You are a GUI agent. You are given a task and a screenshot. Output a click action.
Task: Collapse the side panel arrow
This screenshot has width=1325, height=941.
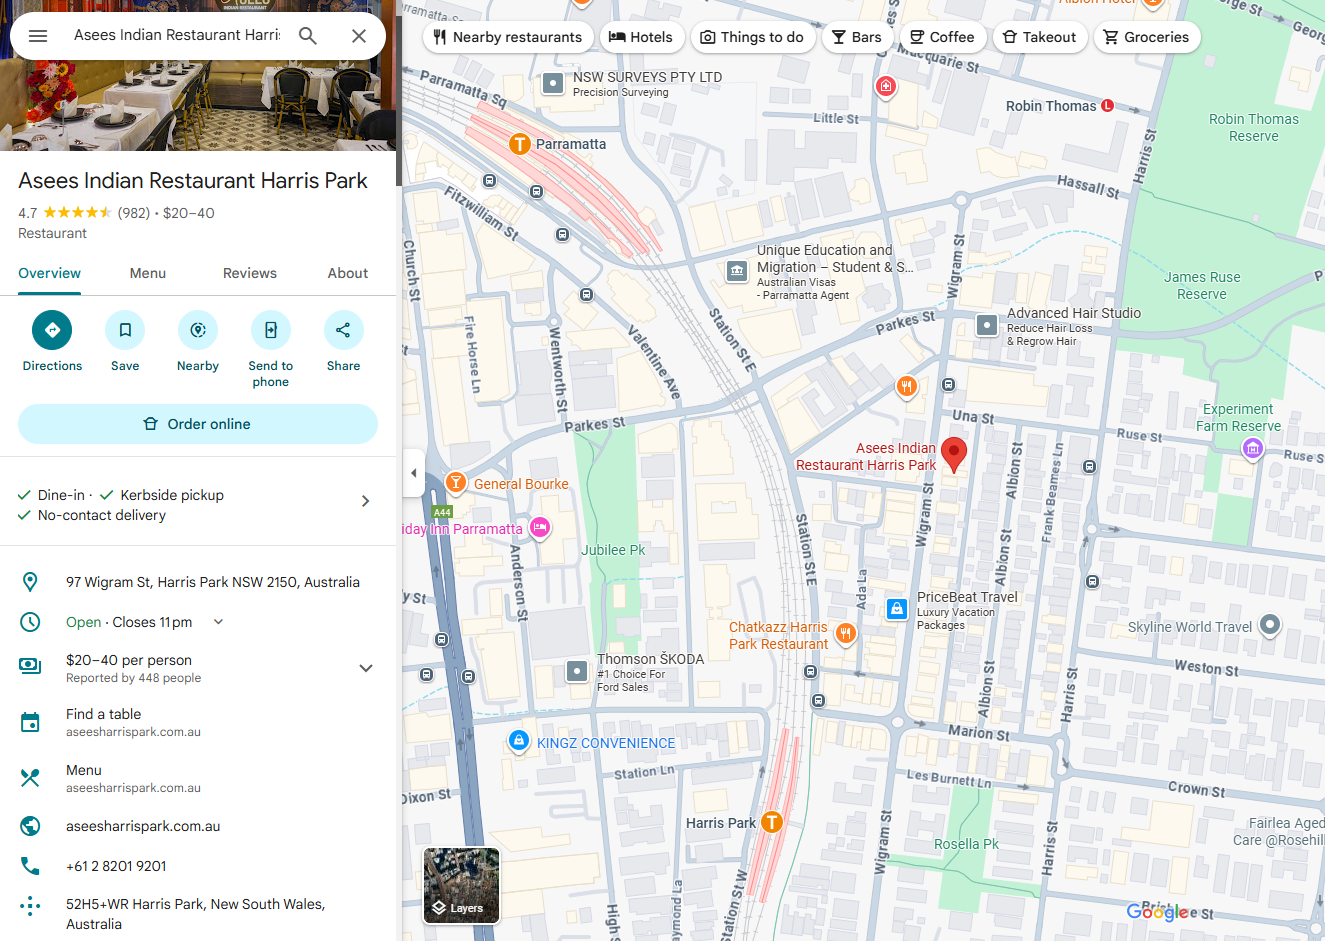tap(414, 473)
